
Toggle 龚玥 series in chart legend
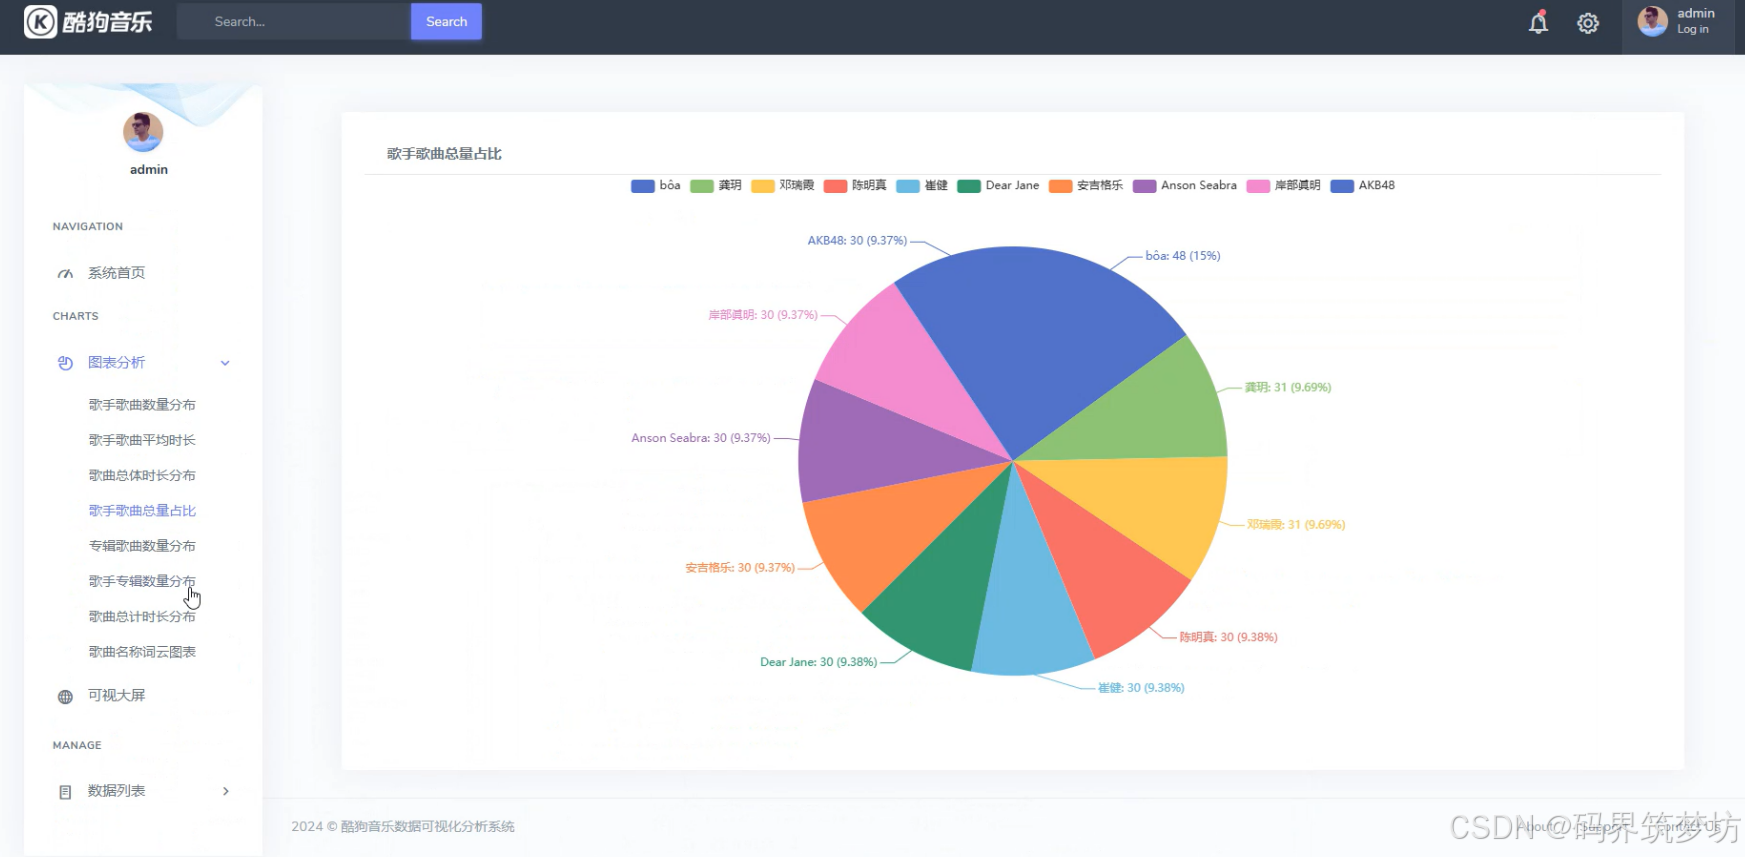[x=716, y=185]
